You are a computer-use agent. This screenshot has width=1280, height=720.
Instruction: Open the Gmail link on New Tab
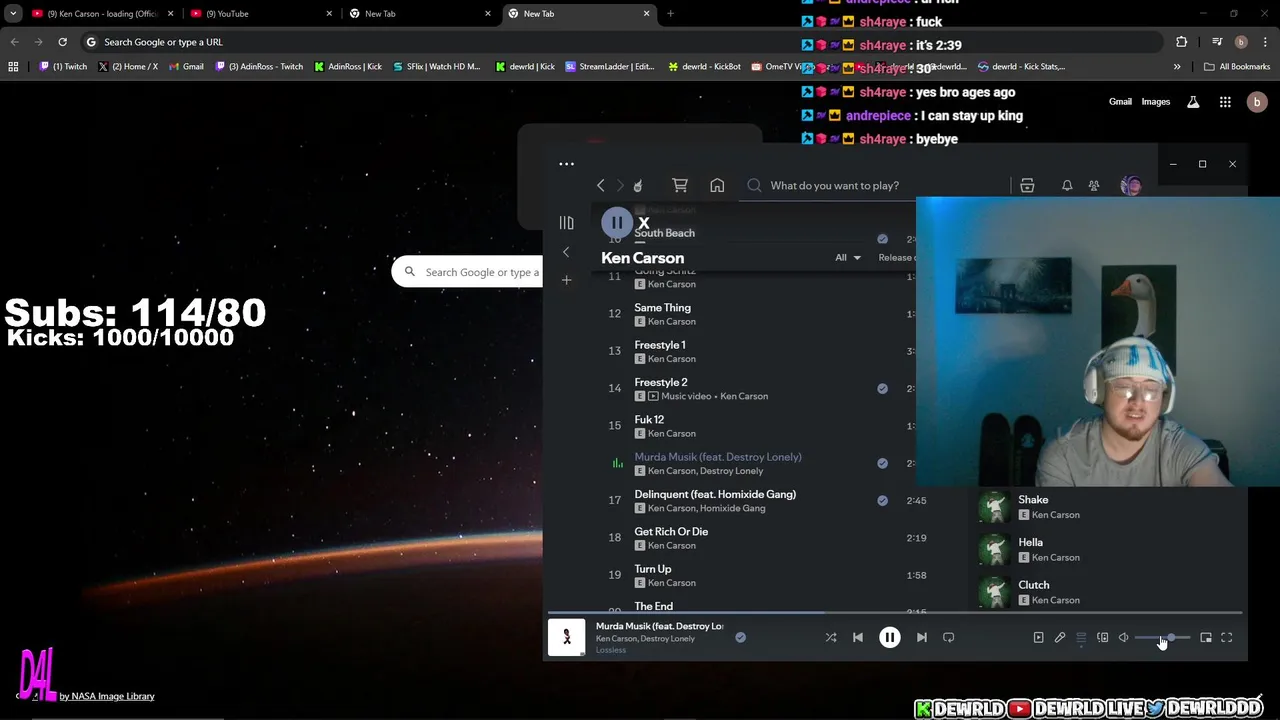[x=1120, y=102]
